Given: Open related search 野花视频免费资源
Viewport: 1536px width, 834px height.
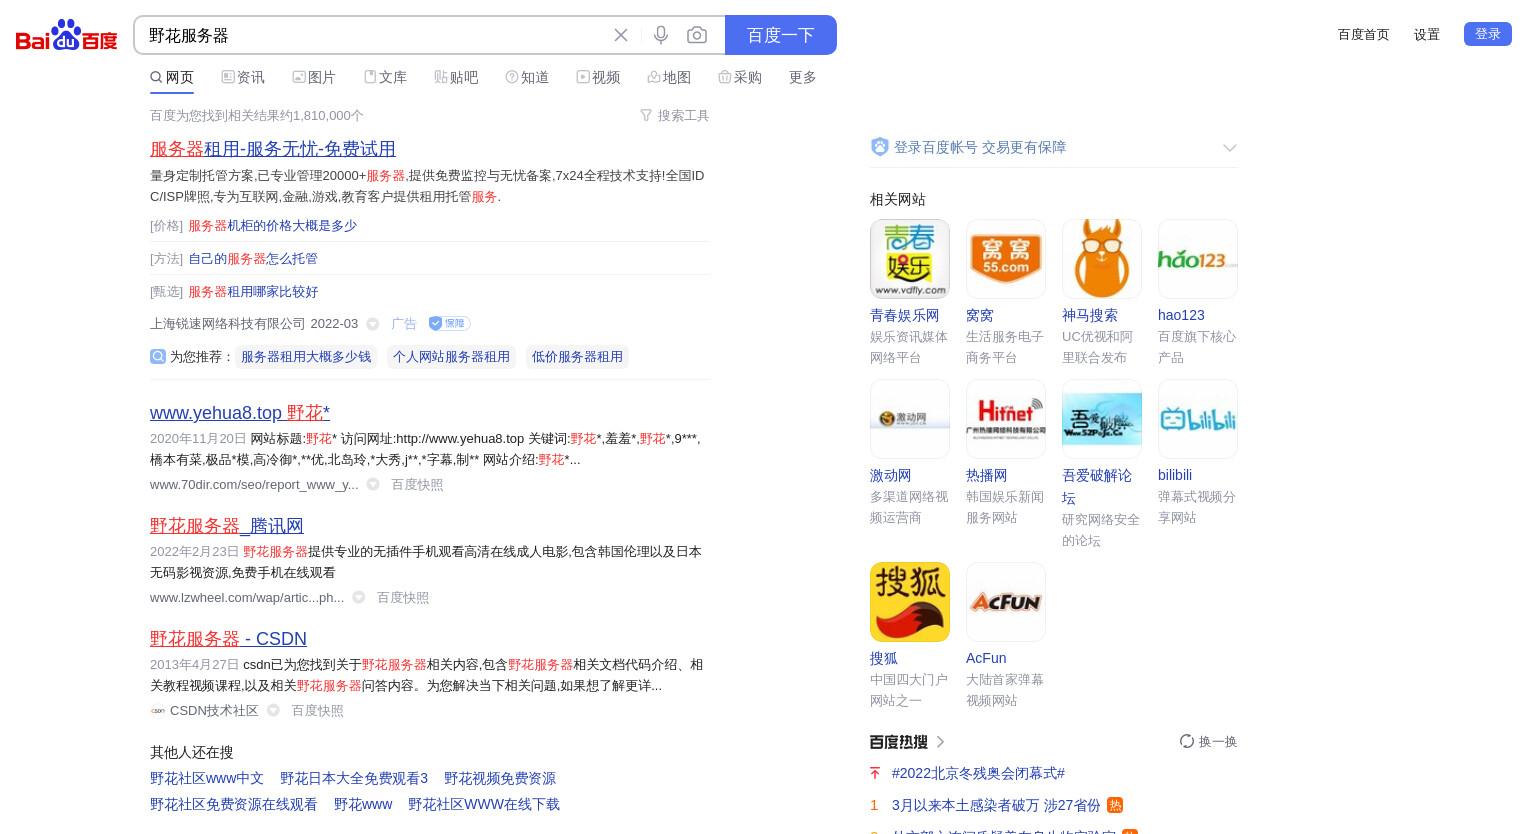Looking at the screenshot, I should coord(500,778).
